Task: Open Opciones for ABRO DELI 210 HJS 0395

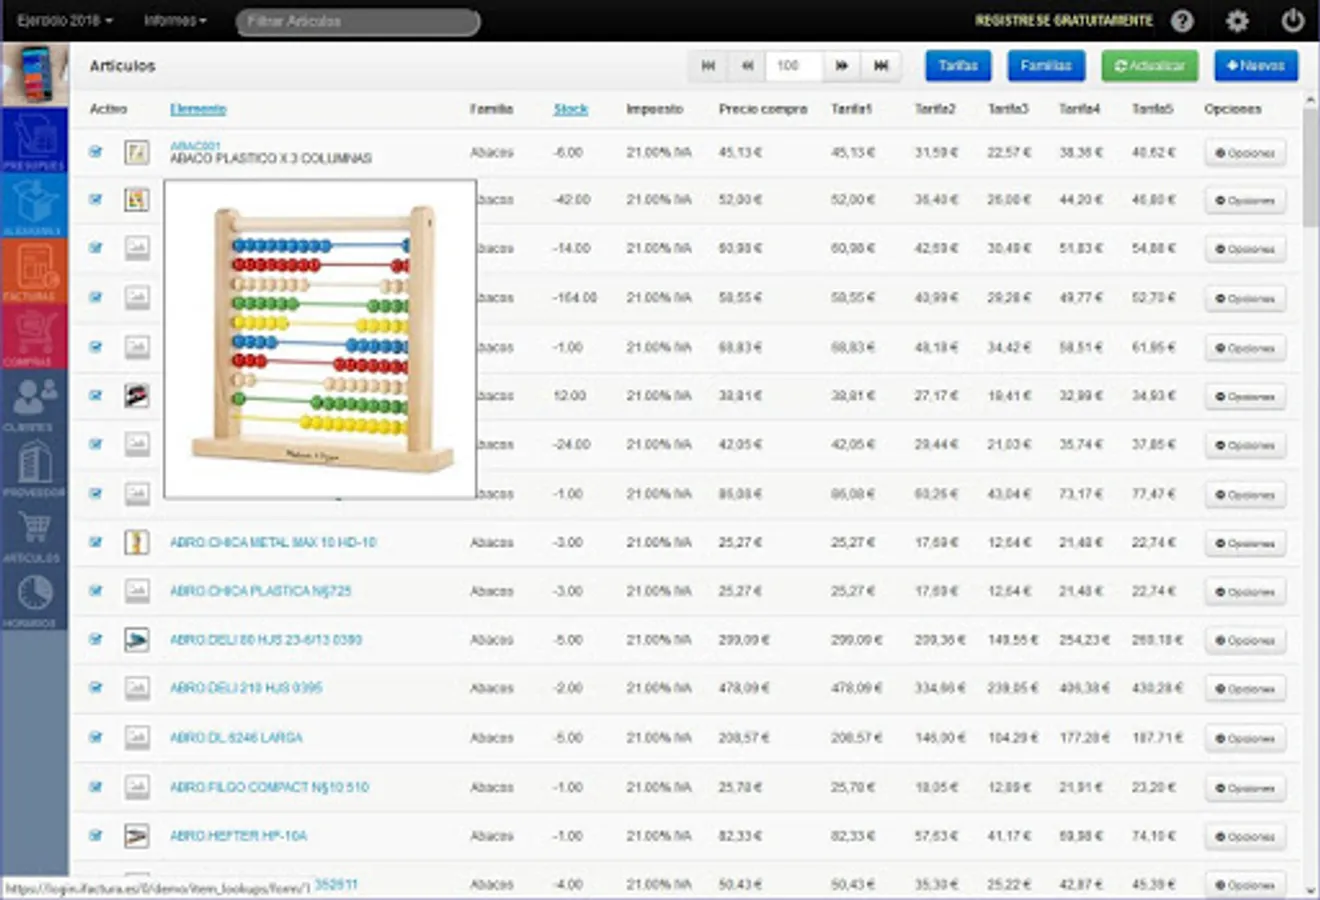Action: point(1245,689)
